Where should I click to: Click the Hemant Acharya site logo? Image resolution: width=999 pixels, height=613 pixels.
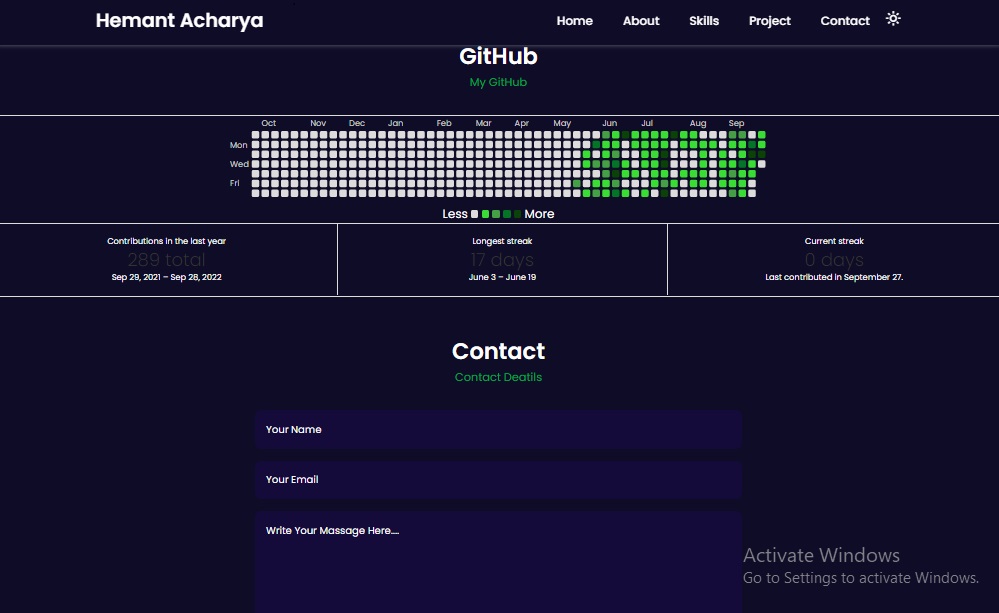[179, 20]
